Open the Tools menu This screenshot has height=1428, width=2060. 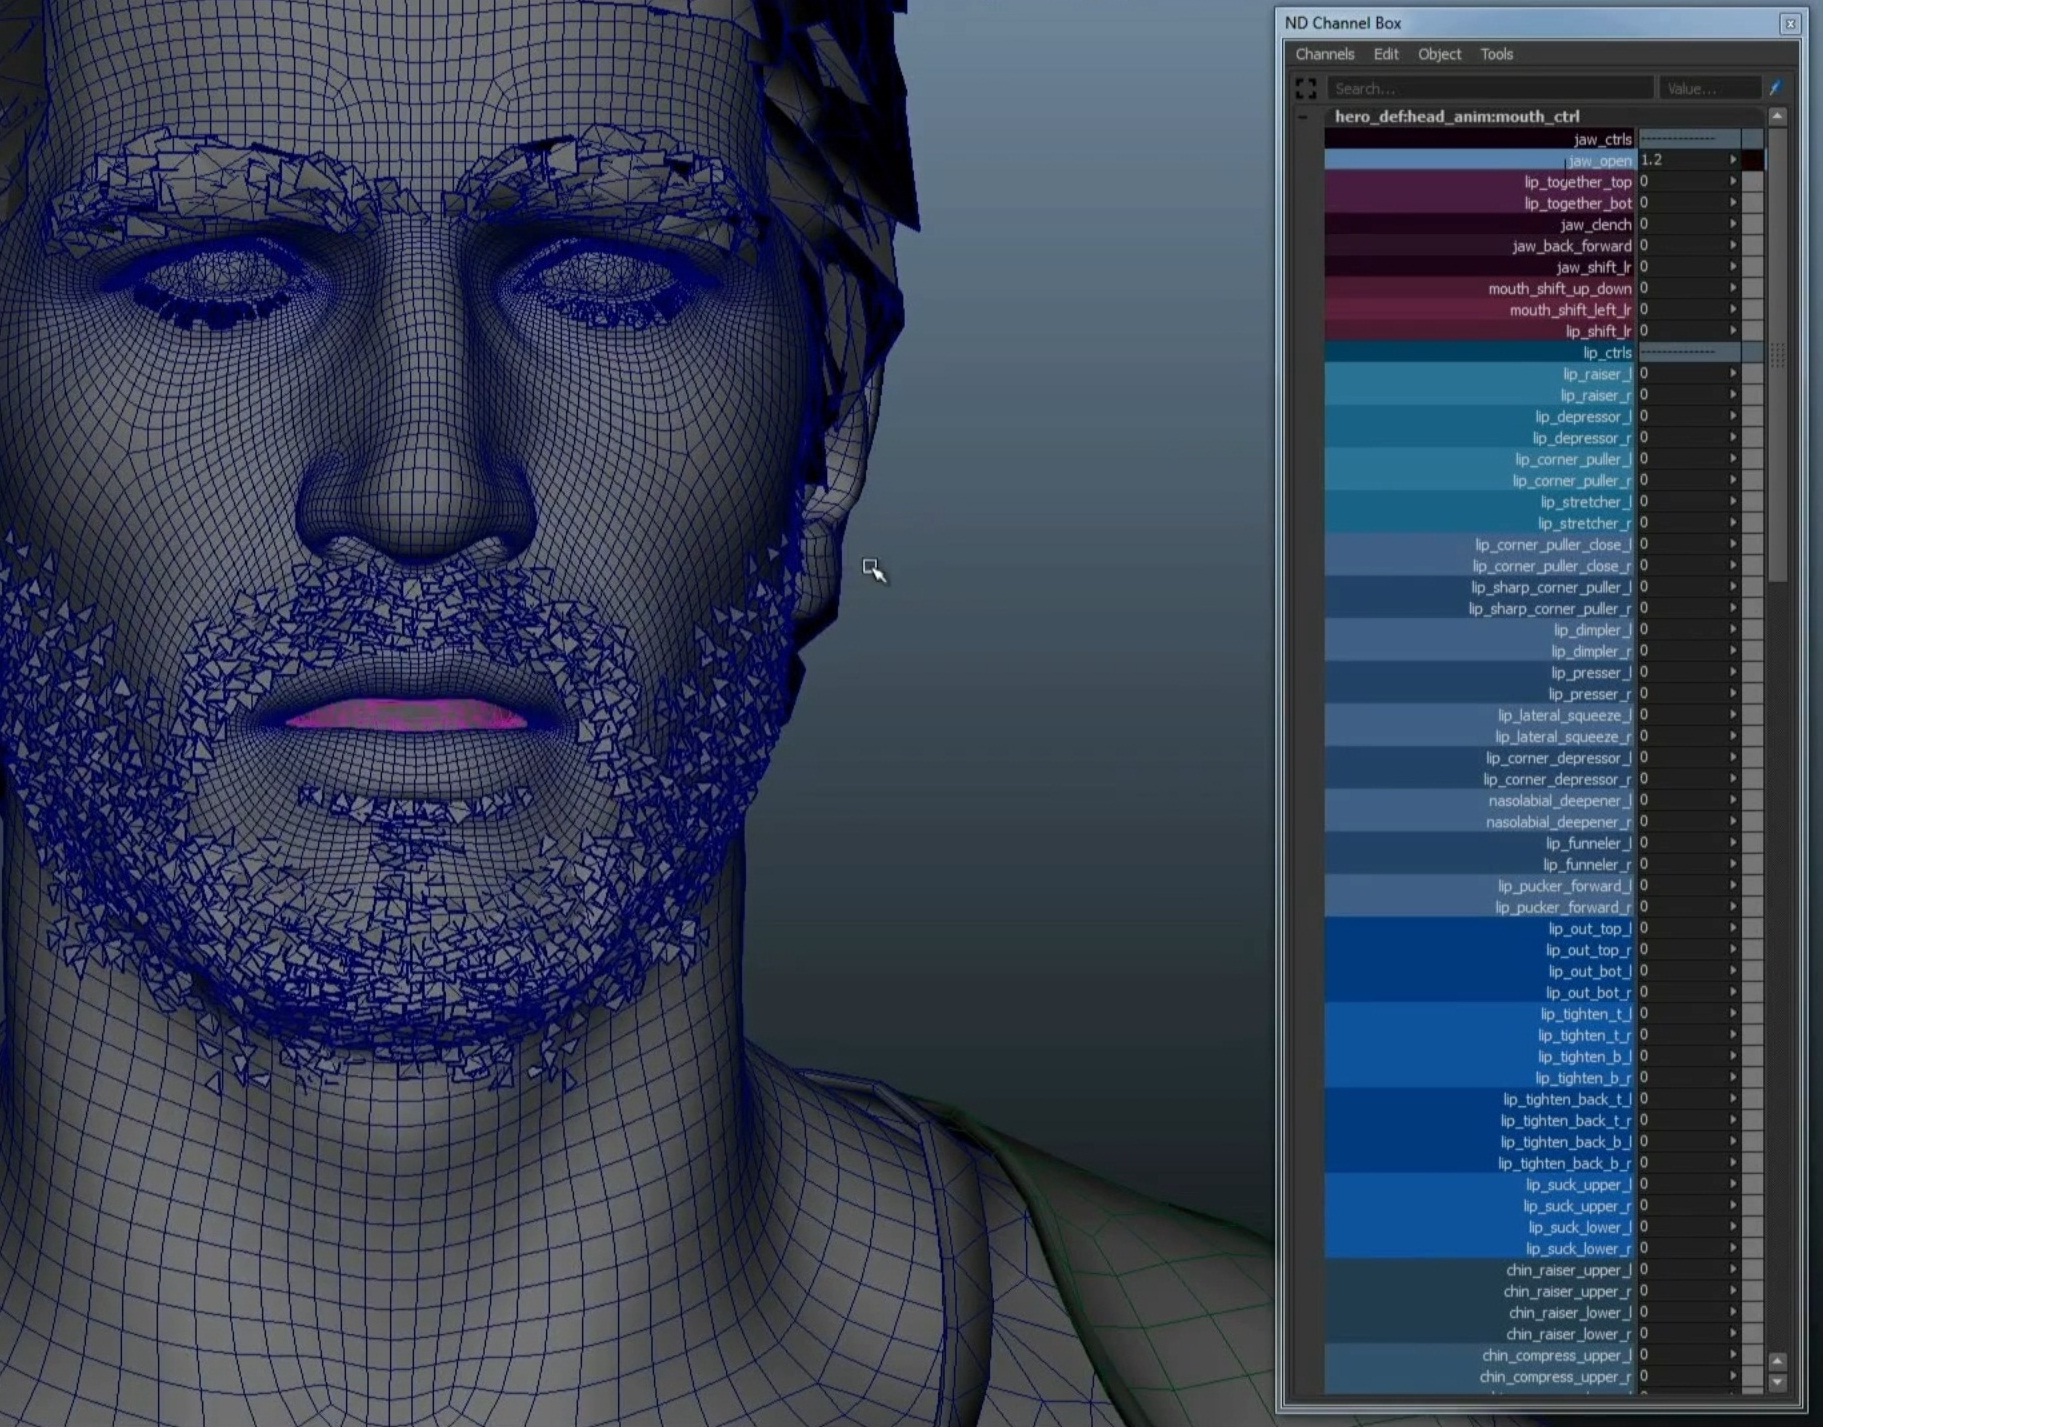click(1496, 54)
